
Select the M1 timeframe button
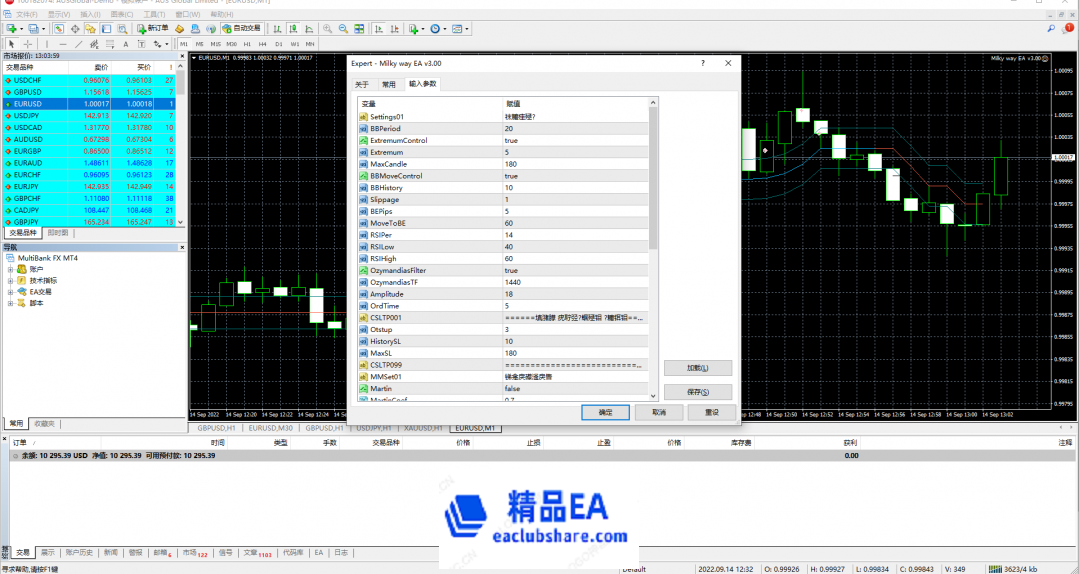[x=184, y=44]
